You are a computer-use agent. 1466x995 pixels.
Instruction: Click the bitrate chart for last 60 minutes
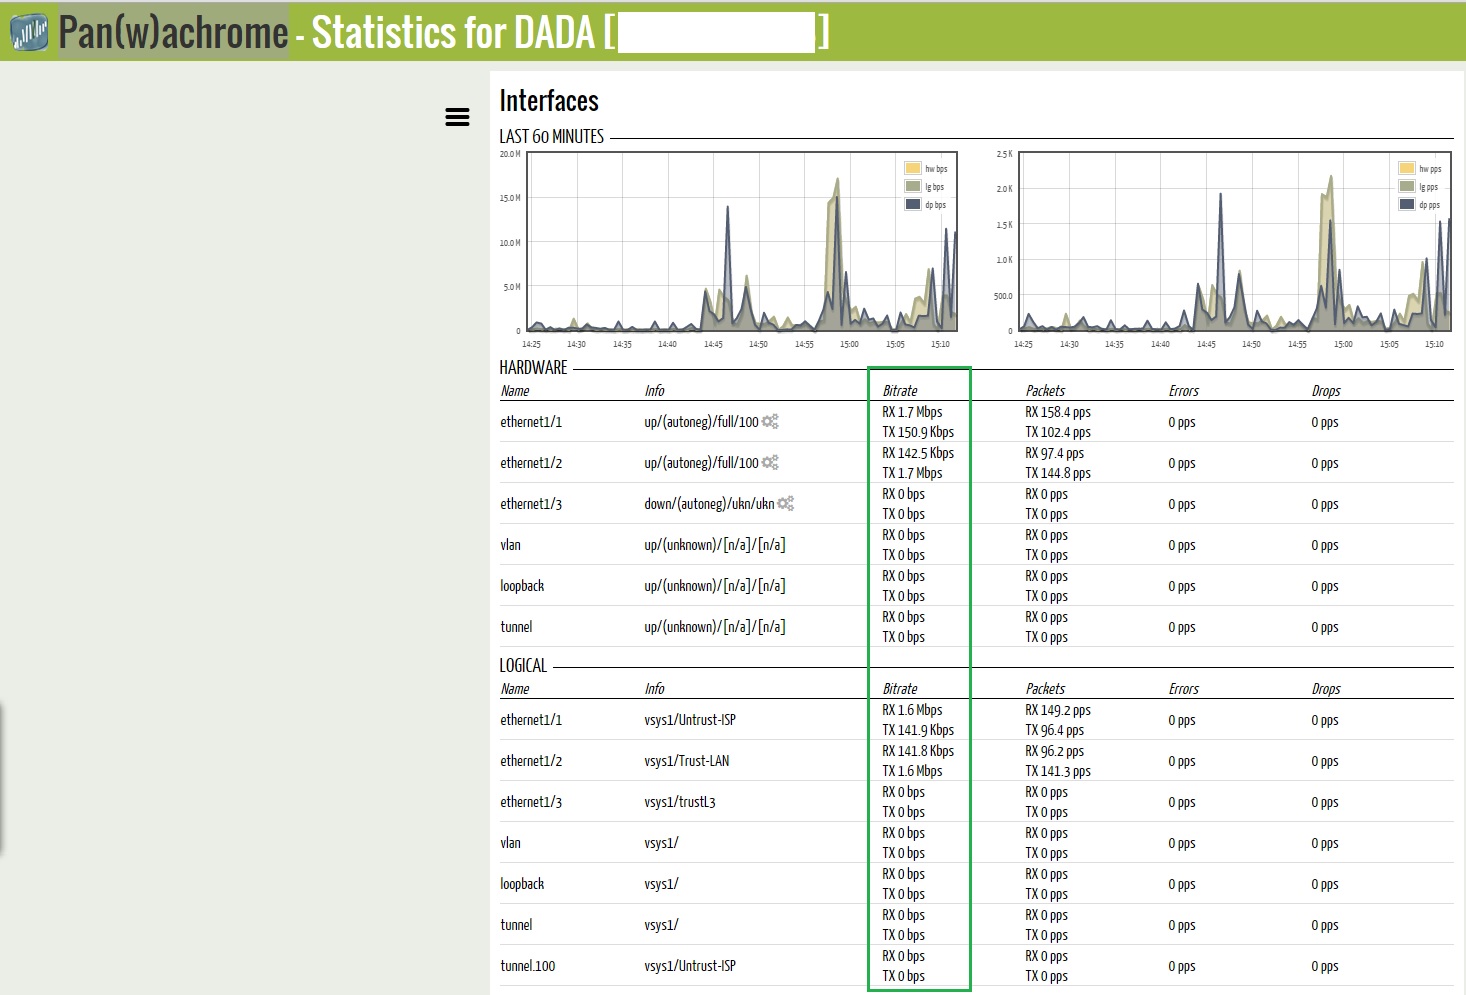(x=741, y=242)
